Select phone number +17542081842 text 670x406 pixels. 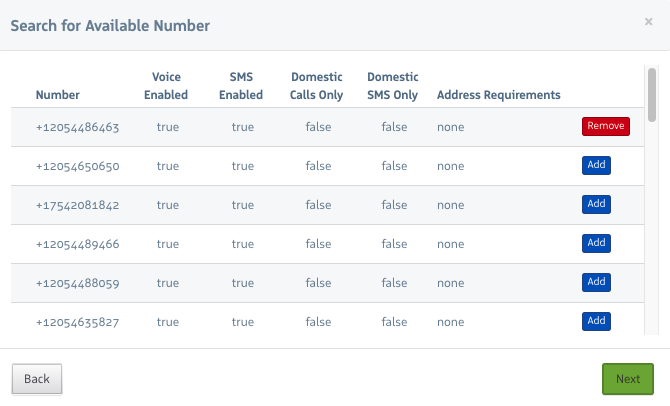[x=77, y=205]
